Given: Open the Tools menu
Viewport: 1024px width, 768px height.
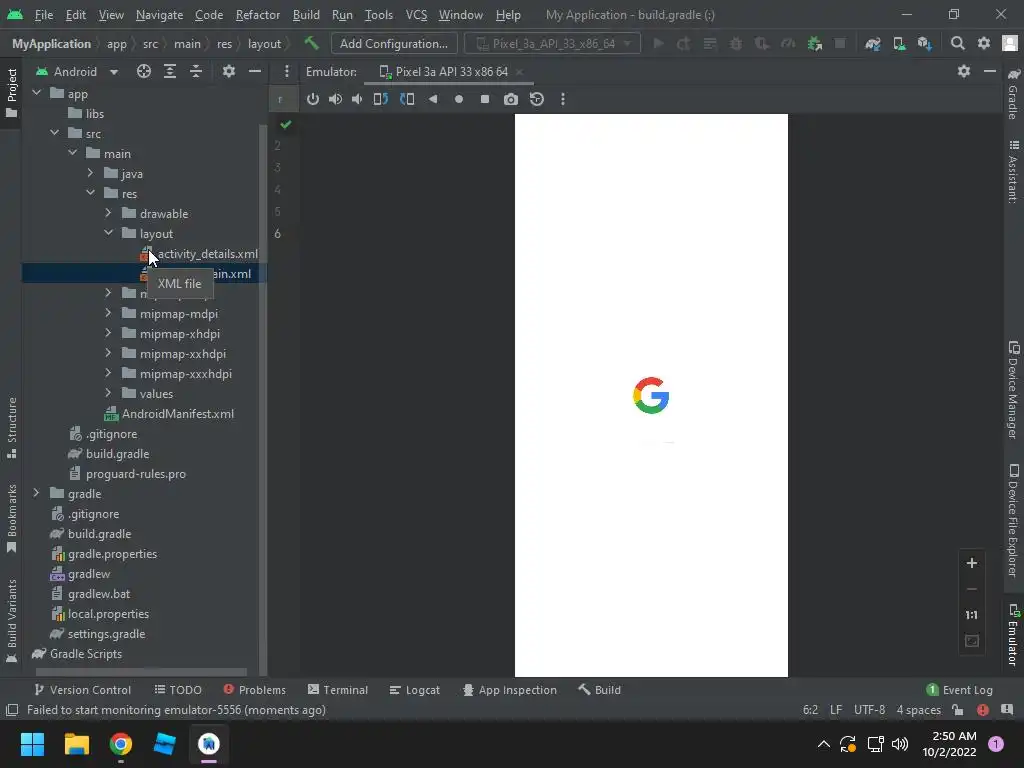Looking at the screenshot, I should [379, 14].
